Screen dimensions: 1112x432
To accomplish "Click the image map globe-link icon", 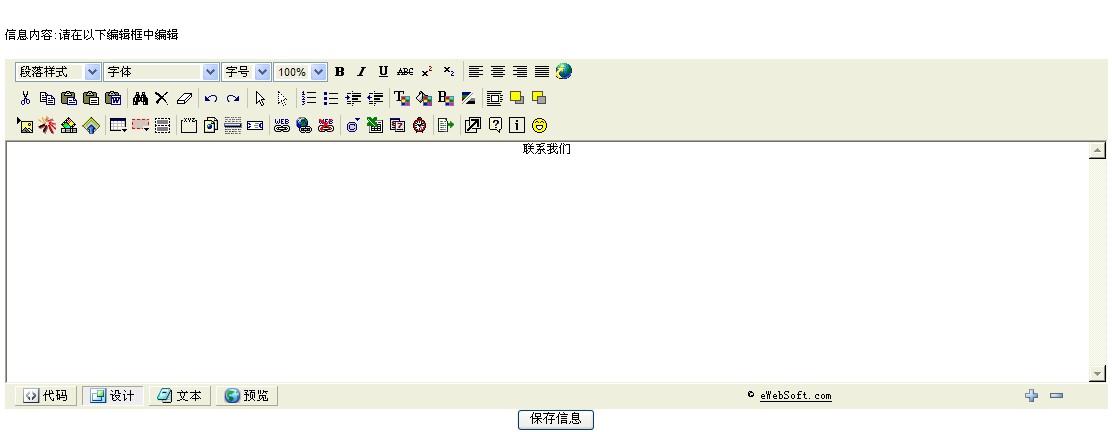I will [x=304, y=126].
